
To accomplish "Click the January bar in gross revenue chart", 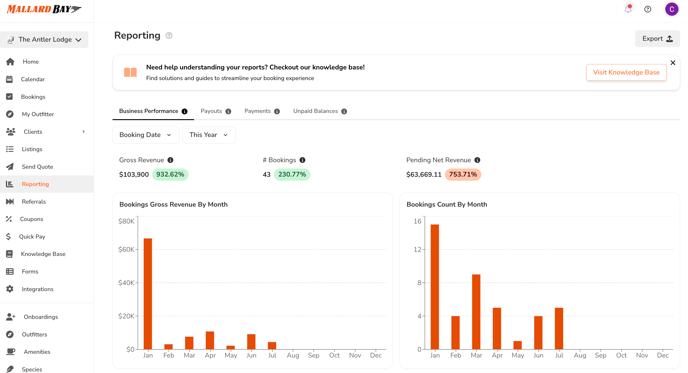I will point(148,294).
